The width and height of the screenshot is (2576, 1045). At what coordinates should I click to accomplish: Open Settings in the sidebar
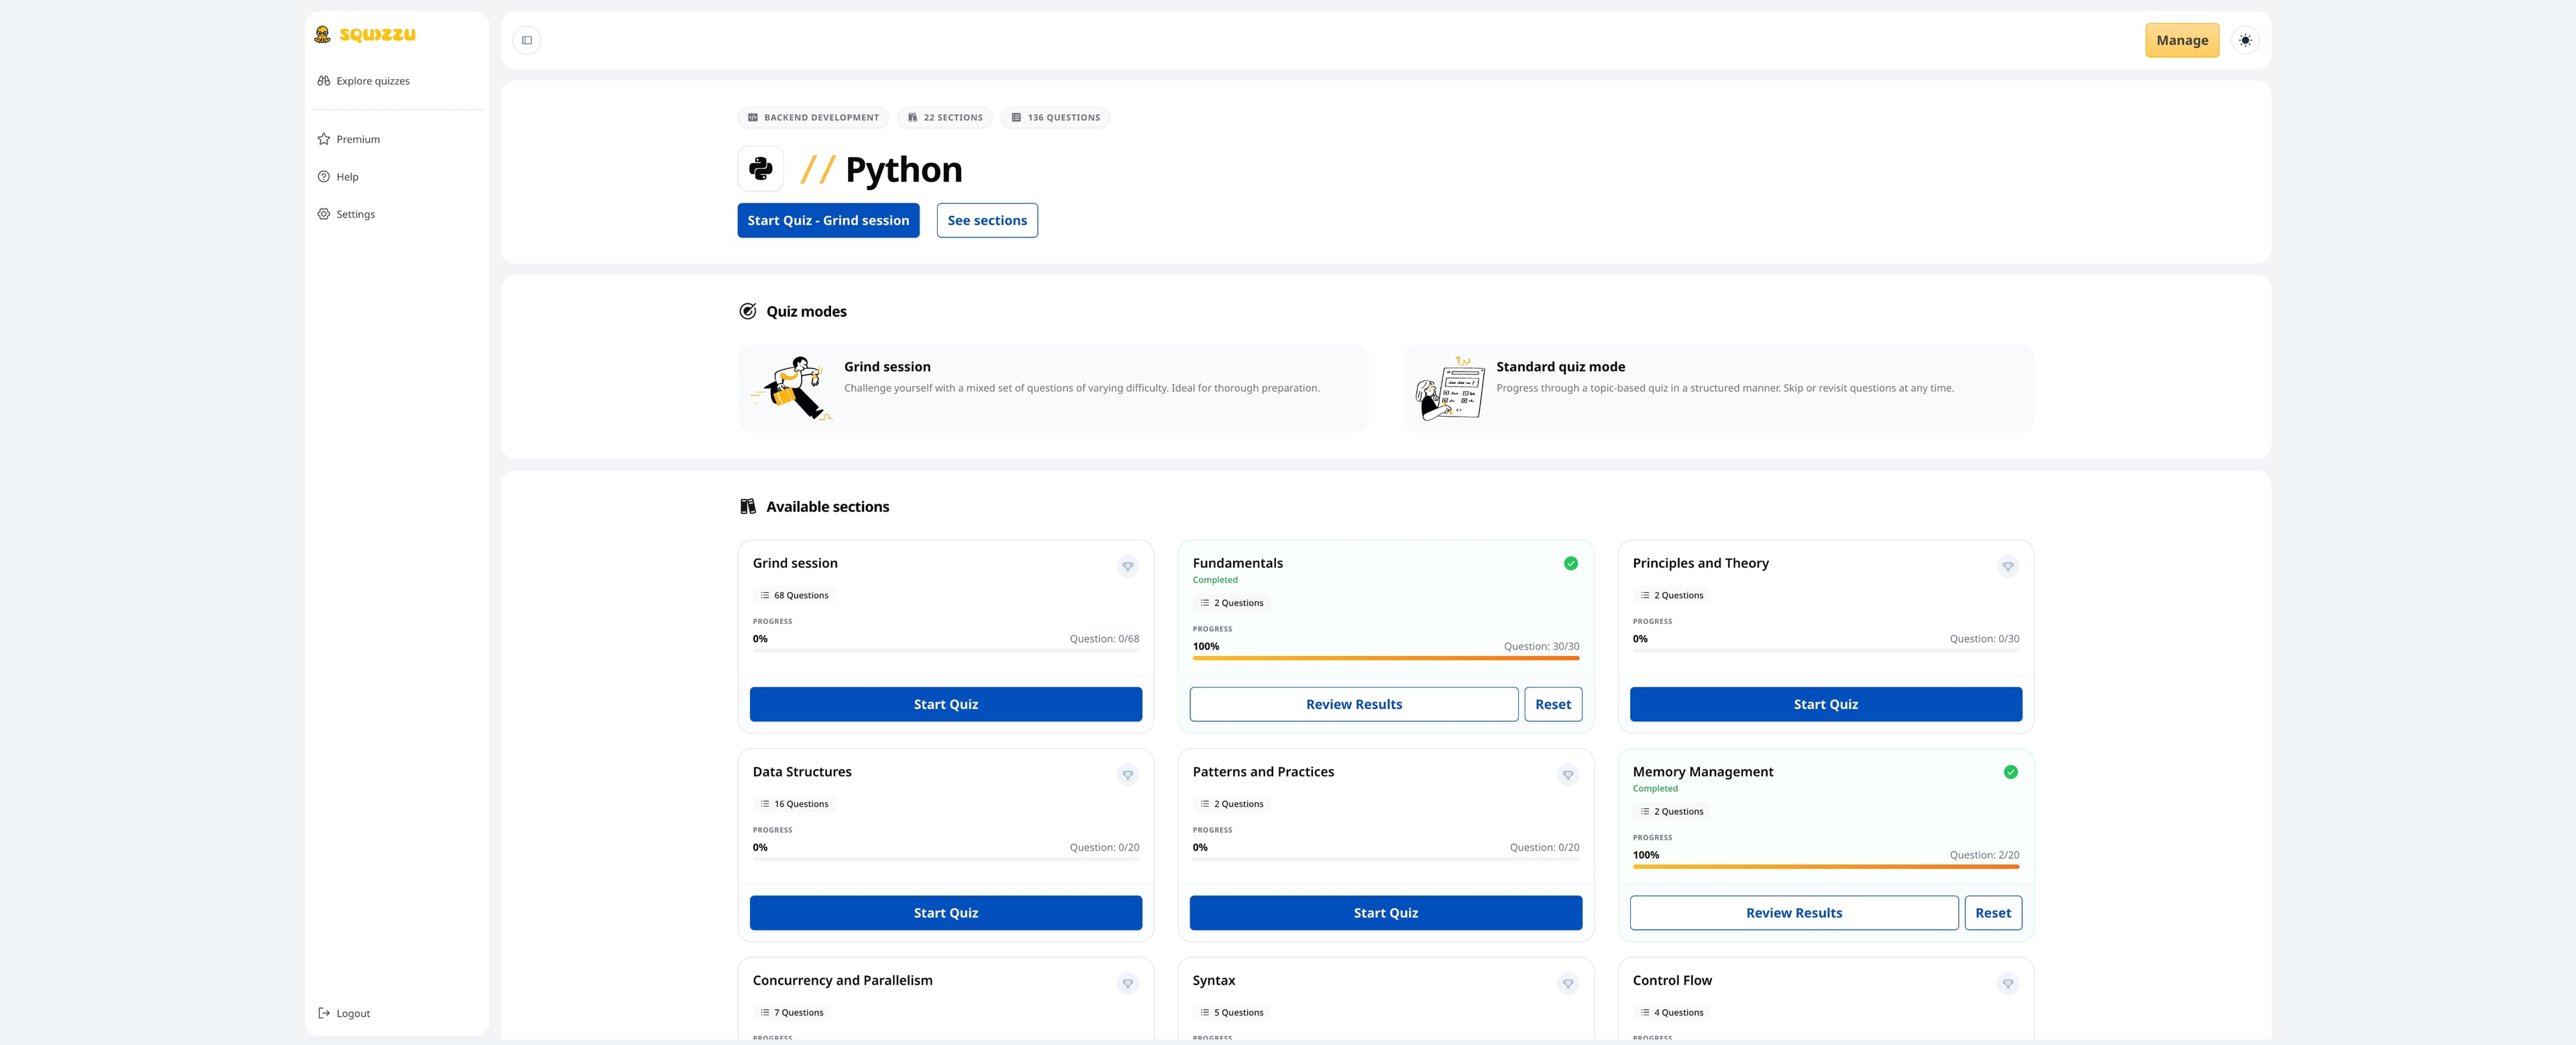point(355,214)
